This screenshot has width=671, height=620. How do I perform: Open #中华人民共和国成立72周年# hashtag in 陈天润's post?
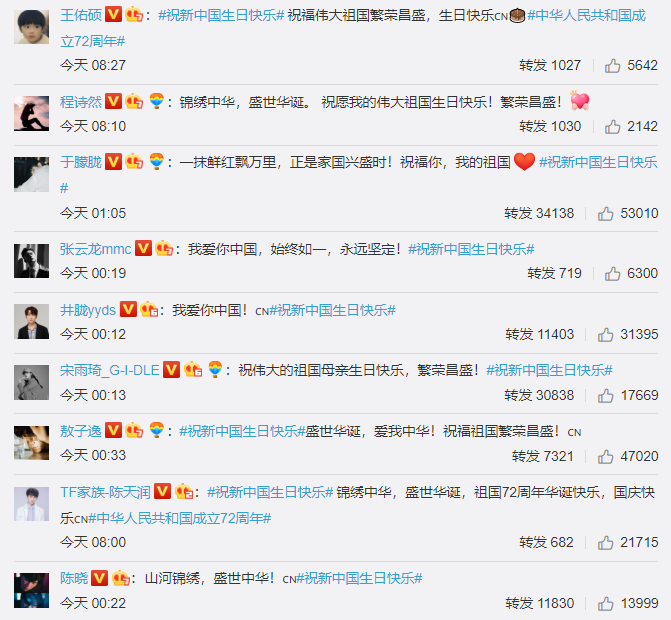180,519
